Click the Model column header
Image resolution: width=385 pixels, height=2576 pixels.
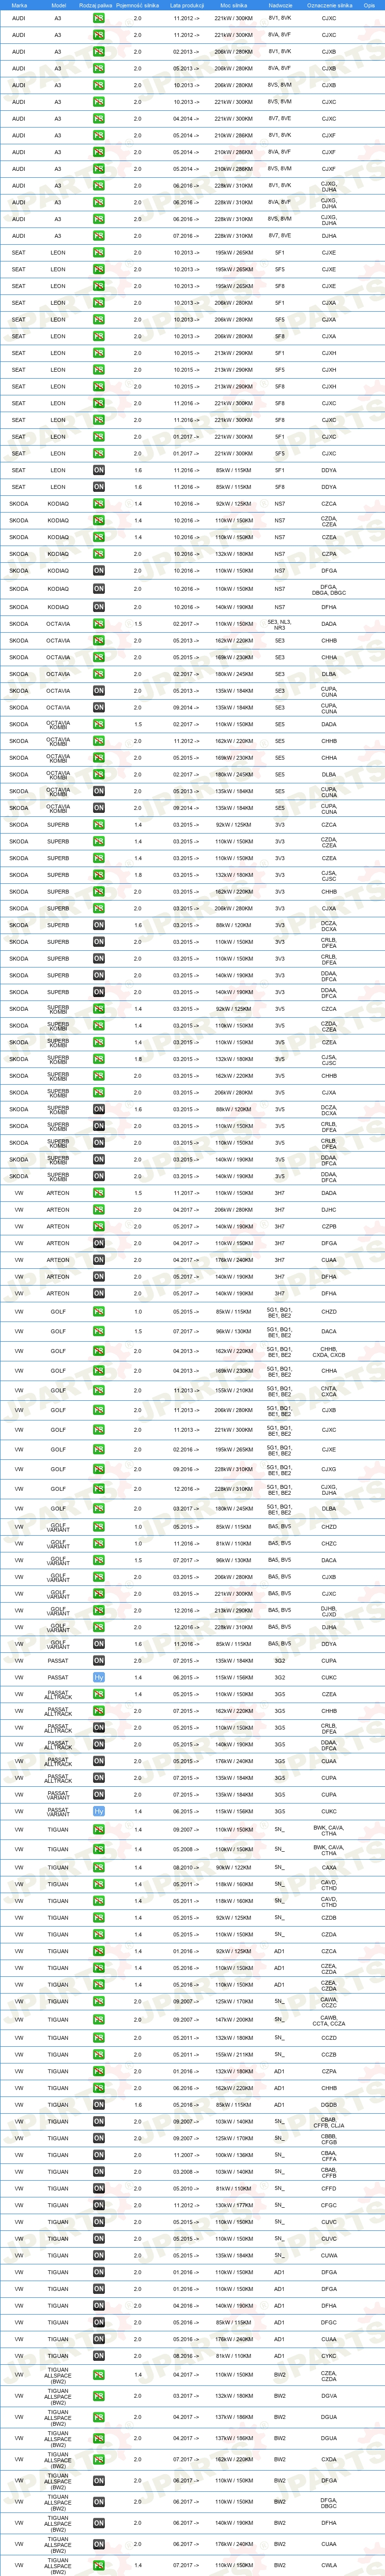[x=58, y=5]
